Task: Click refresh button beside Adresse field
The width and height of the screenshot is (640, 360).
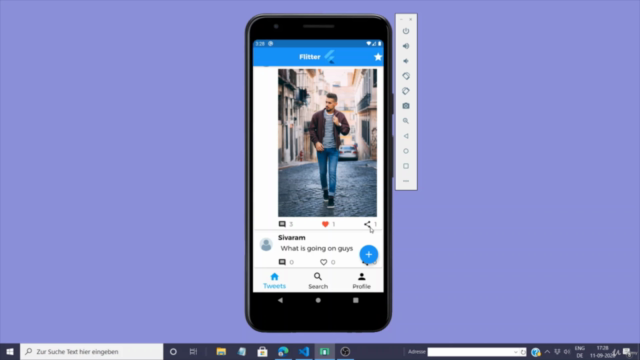Action: click(523, 352)
